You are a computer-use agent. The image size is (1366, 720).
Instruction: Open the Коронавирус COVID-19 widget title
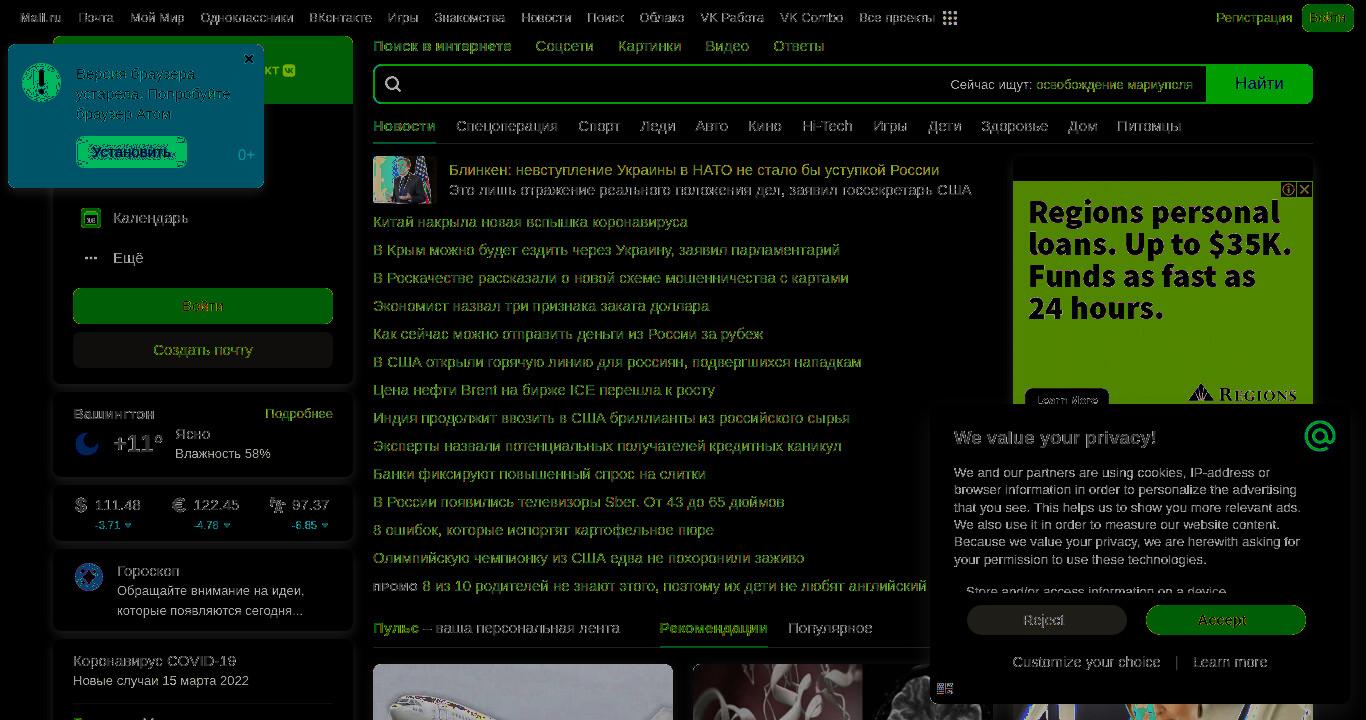coord(154,661)
